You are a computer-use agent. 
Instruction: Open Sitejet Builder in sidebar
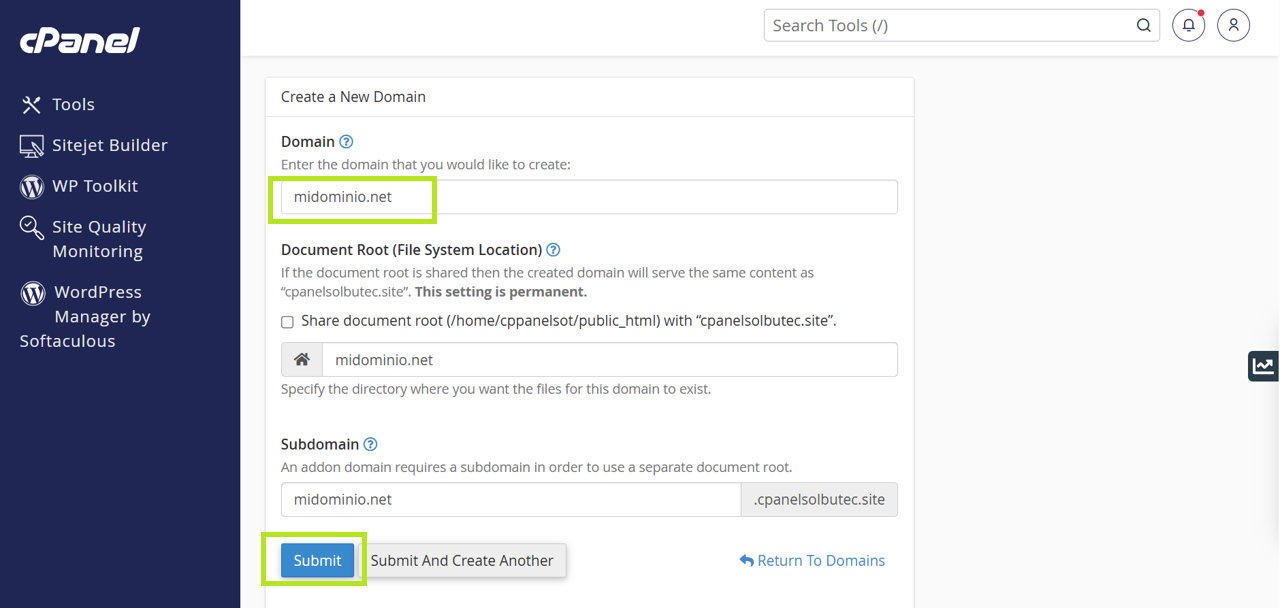[x=109, y=145]
